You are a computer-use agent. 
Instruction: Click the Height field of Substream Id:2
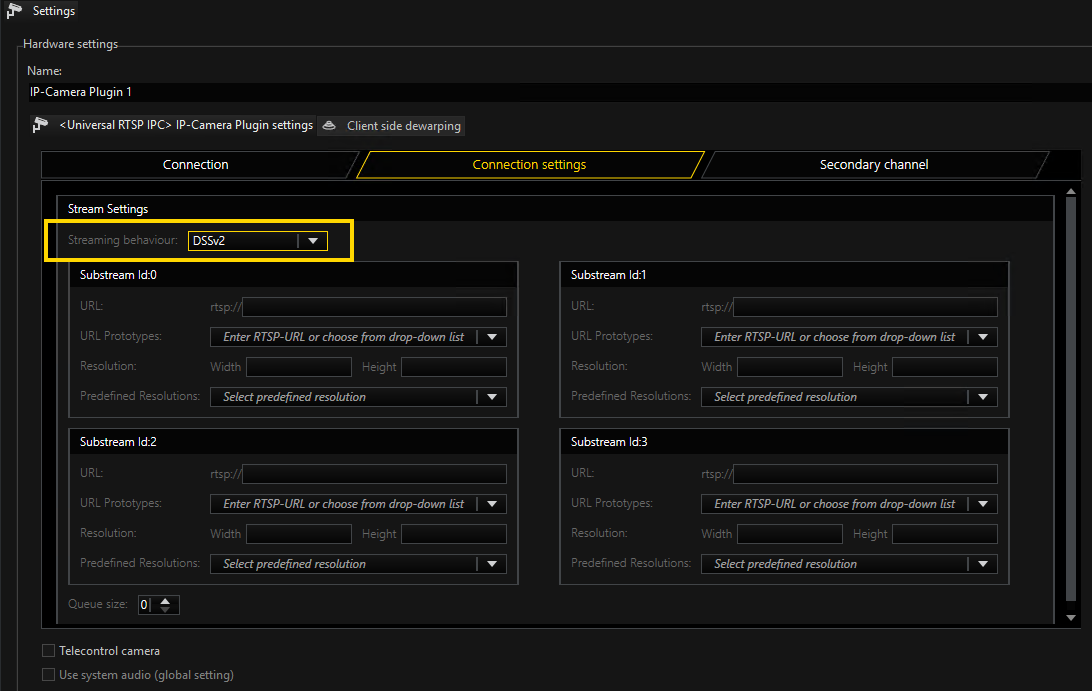454,534
